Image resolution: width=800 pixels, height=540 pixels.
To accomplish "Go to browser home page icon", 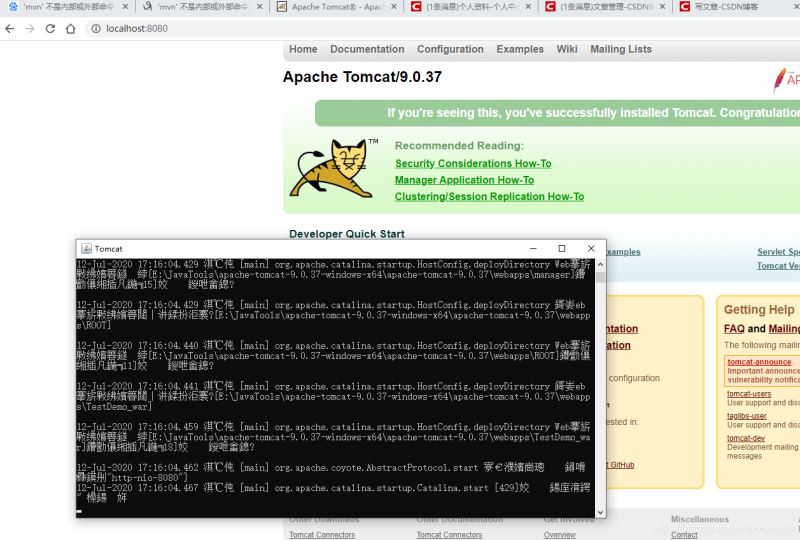I will click(71, 29).
